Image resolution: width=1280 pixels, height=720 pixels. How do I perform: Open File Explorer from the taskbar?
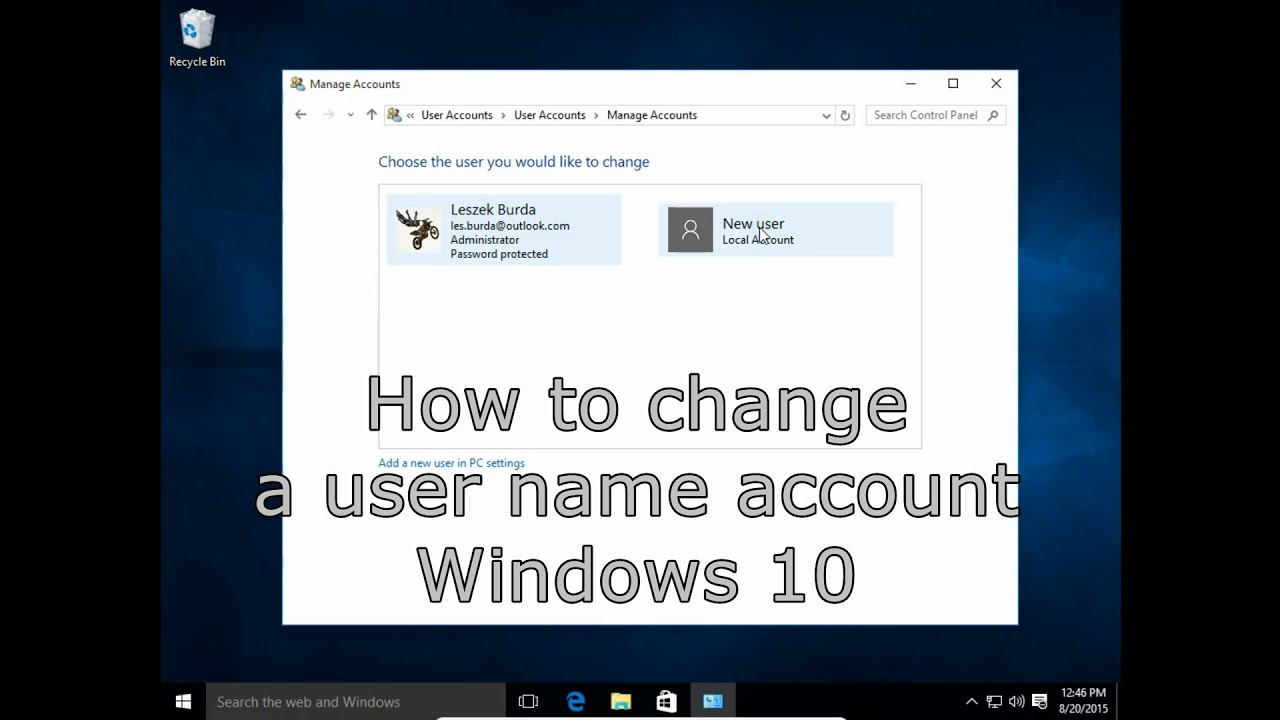621,702
